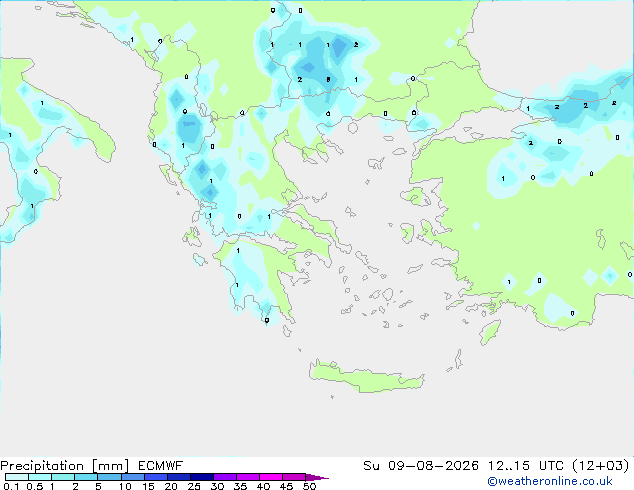
Task: Click the '45' color scale label
Action: [286, 486]
